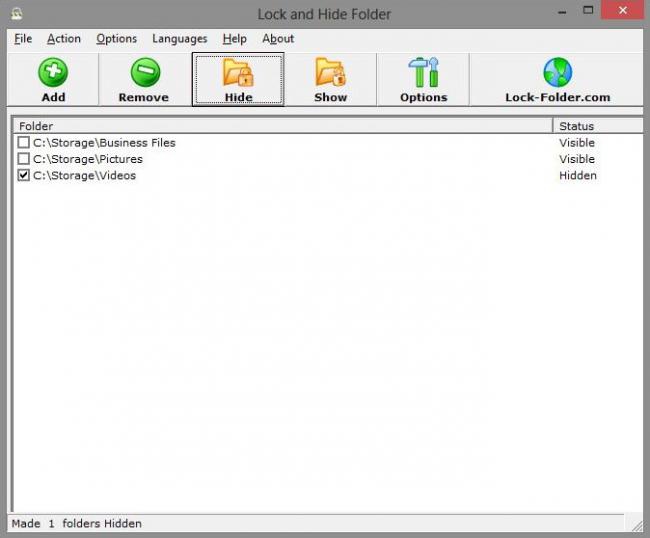
Task: Open the Help menu
Action: pyautogui.click(x=235, y=39)
